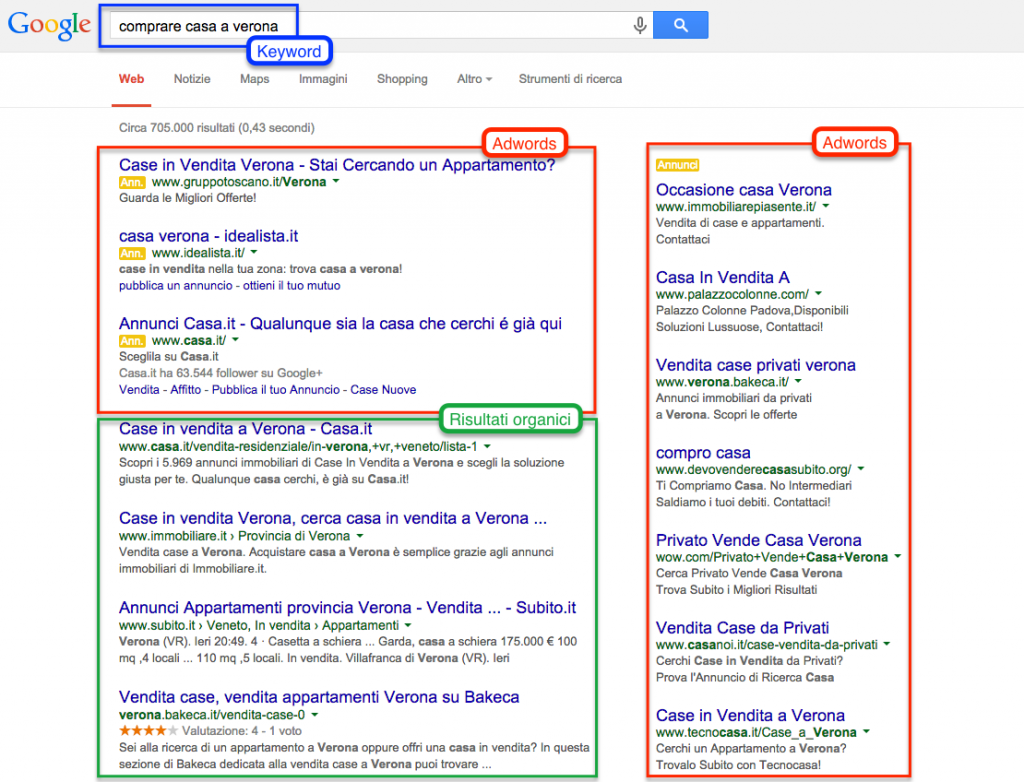Select the Web tab
The height and width of the screenshot is (782, 1024).
[131, 79]
